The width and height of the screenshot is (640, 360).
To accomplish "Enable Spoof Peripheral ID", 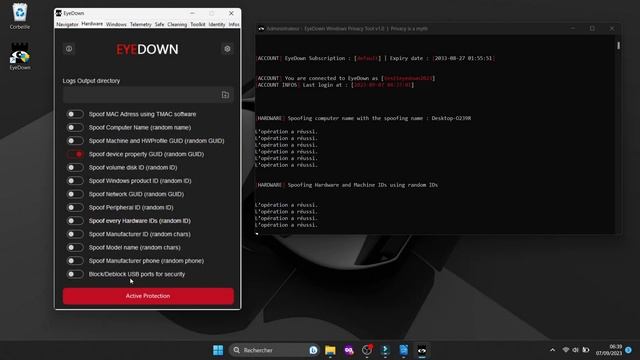I will (75, 207).
